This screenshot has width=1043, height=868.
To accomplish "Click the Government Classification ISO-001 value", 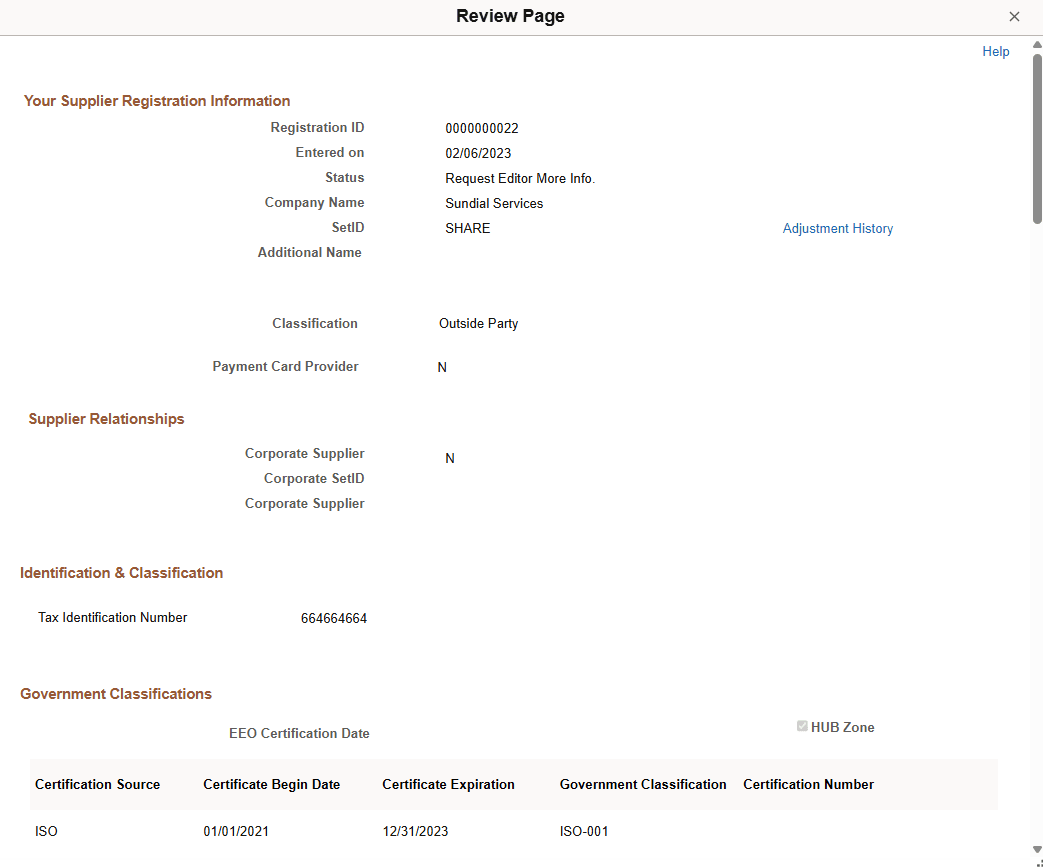I will tap(584, 831).
